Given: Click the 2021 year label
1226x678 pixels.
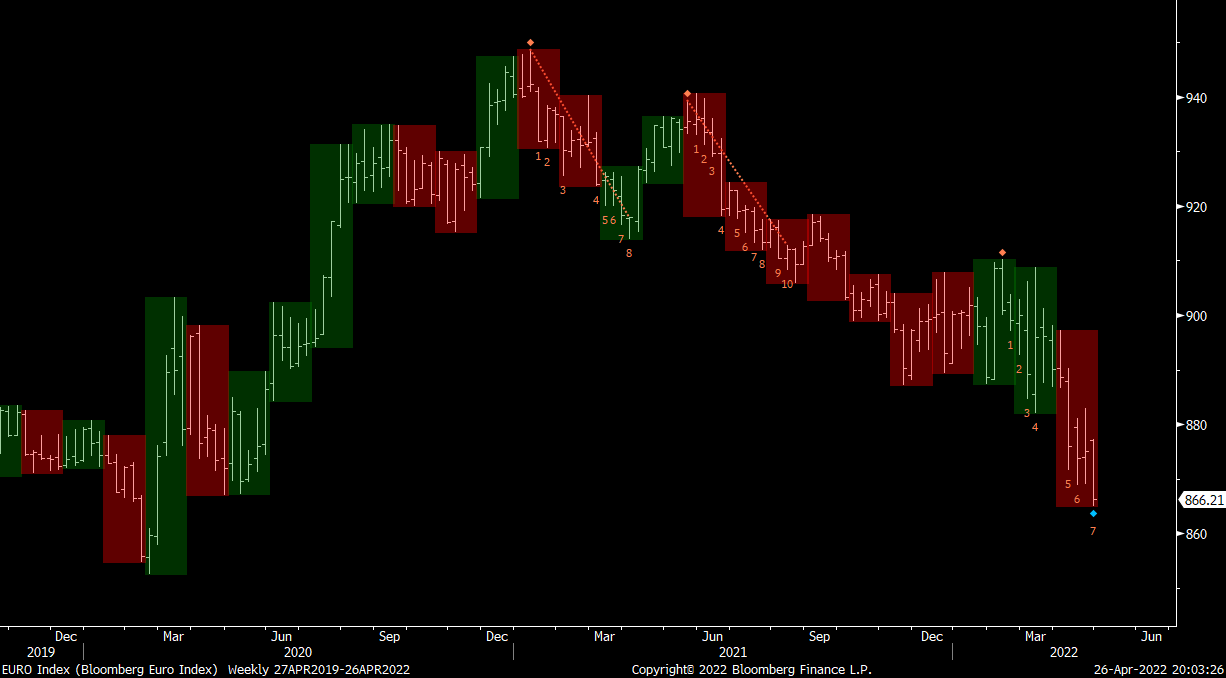Looking at the screenshot, I should tap(733, 652).
